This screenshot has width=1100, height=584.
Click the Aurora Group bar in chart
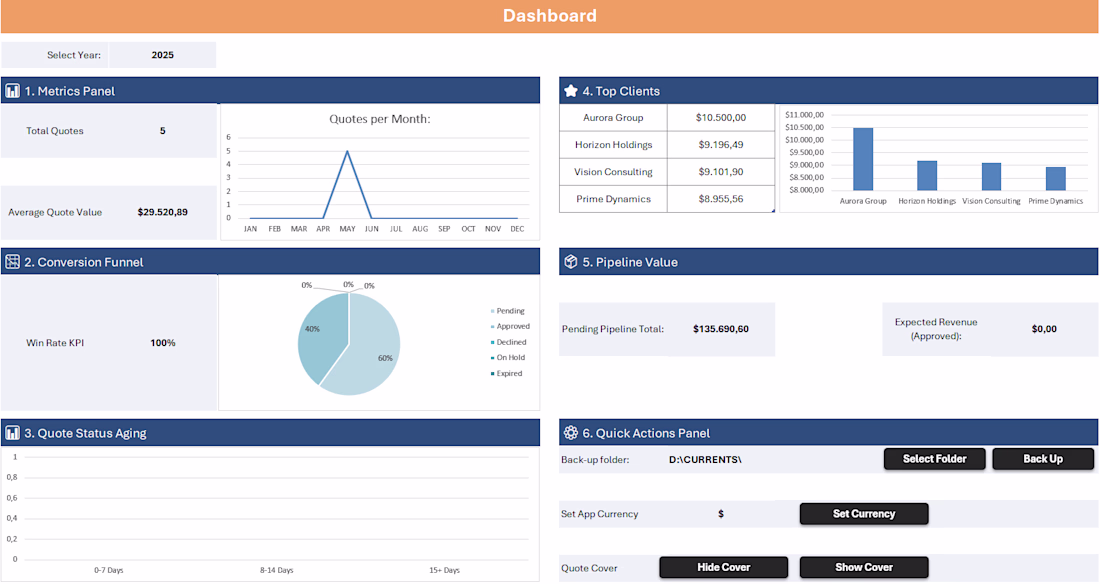[x=863, y=159]
